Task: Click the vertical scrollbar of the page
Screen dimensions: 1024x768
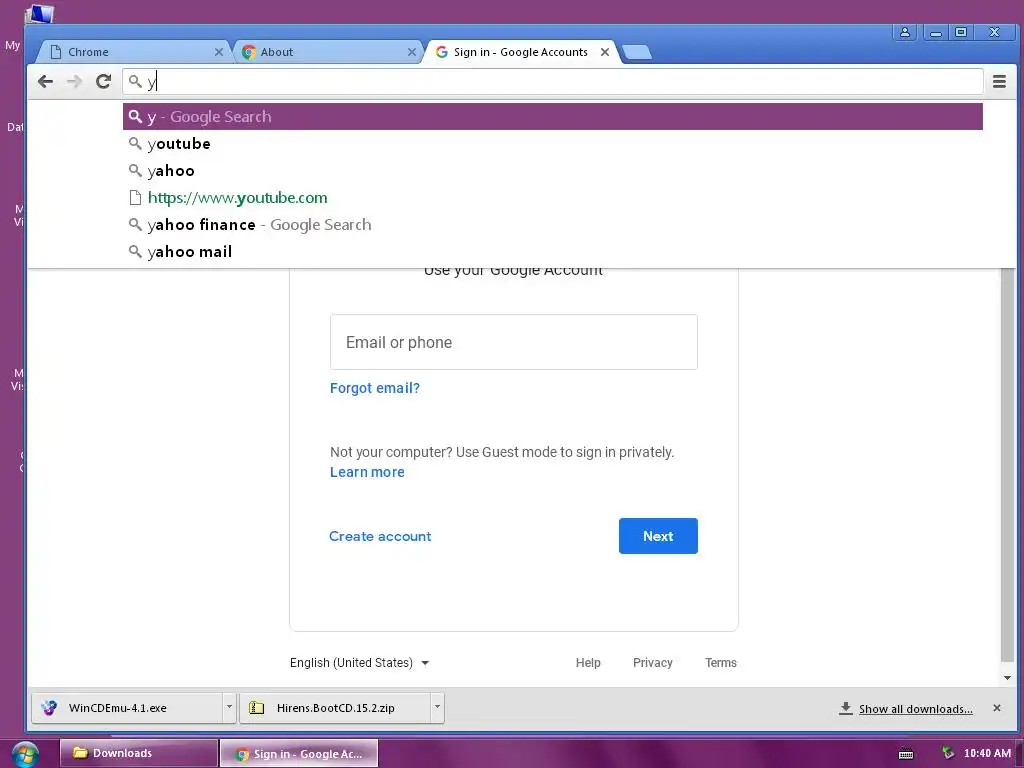Action: [1007, 464]
